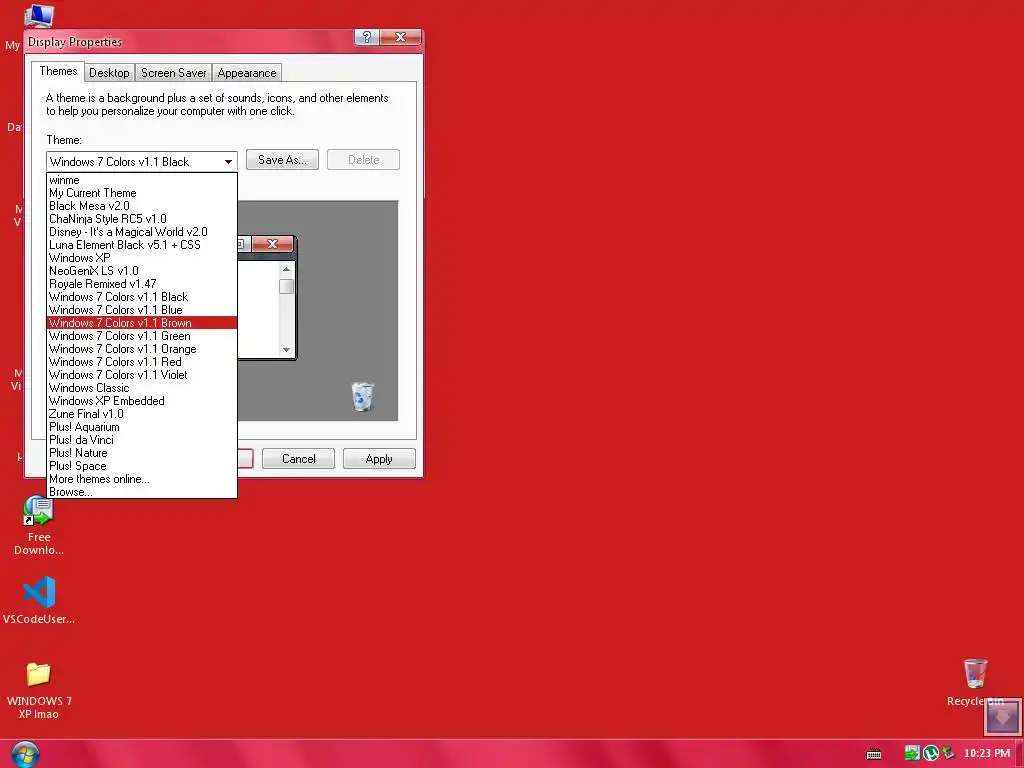This screenshot has height=768, width=1024.
Task: Select Windows 7 Colors v1.1 Violet
Action: (x=142, y=375)
